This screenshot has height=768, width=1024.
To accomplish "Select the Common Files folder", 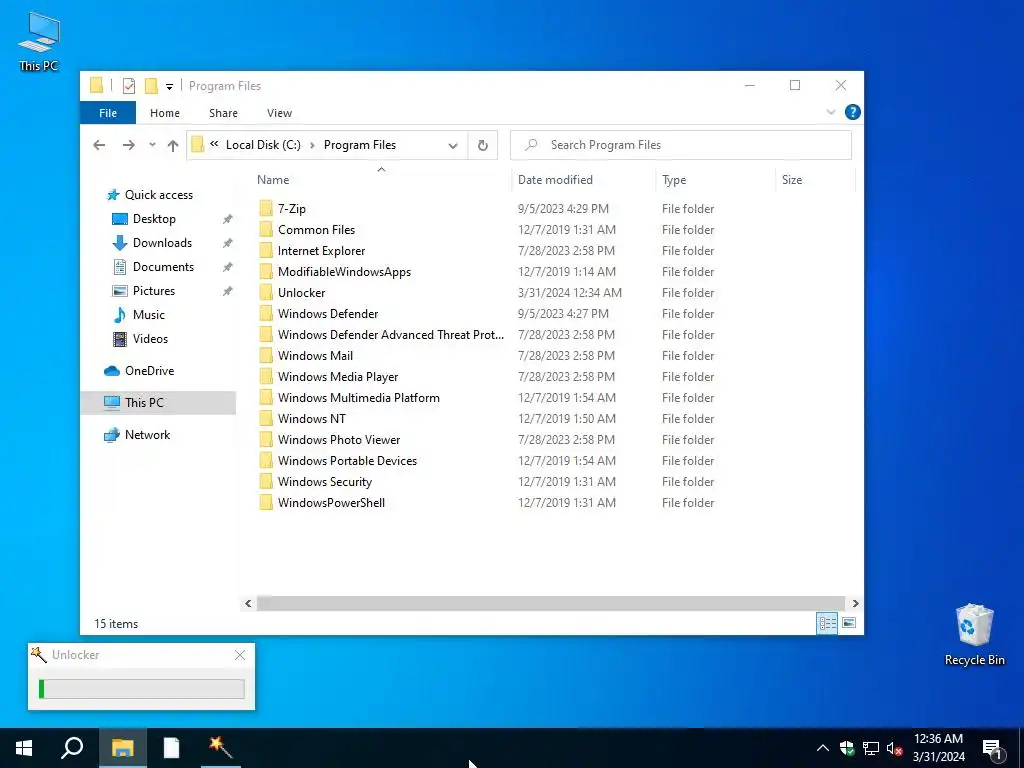I will [316, 230].
